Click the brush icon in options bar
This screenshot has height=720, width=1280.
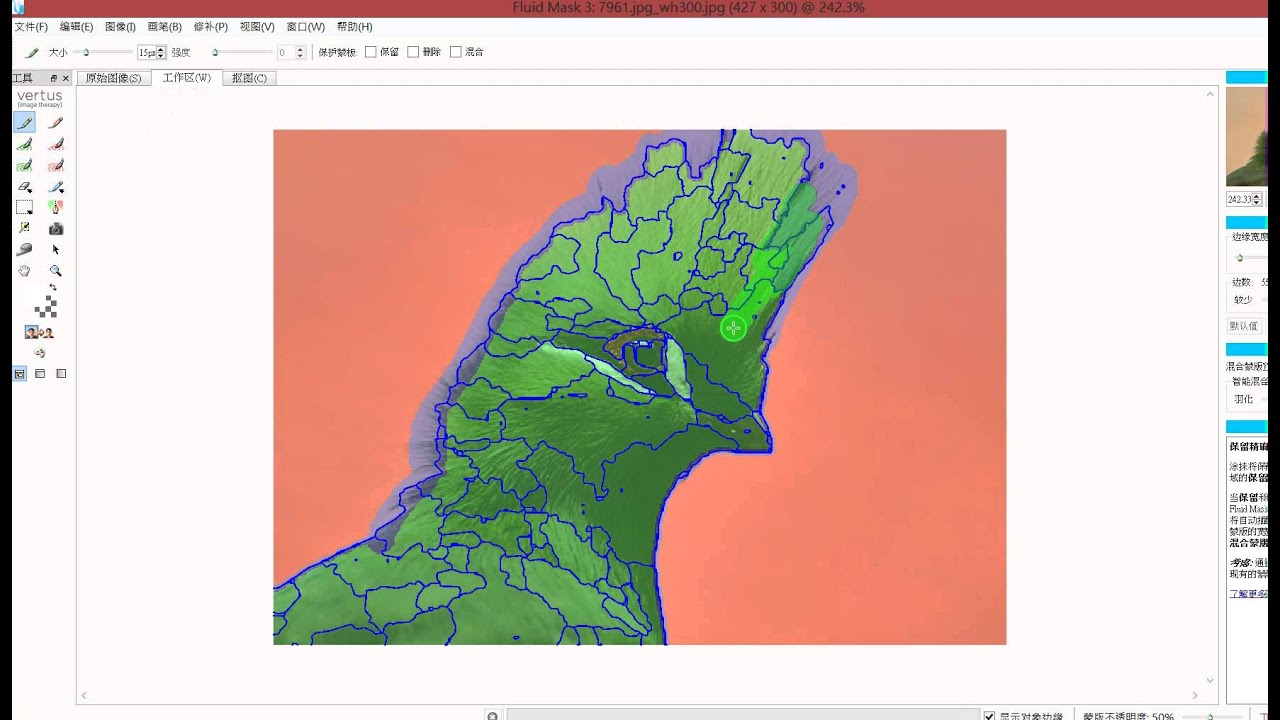point(32,52)
